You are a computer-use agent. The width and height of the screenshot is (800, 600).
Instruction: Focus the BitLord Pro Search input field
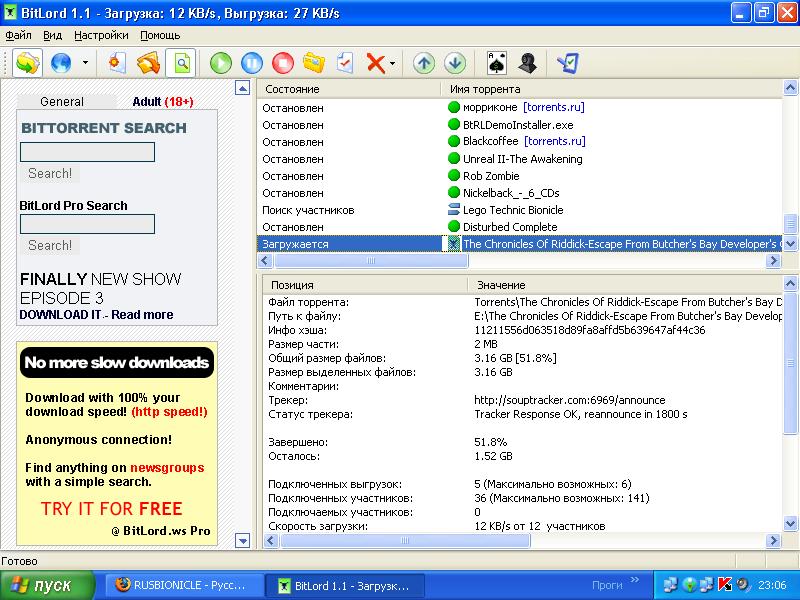pos(87,224)
